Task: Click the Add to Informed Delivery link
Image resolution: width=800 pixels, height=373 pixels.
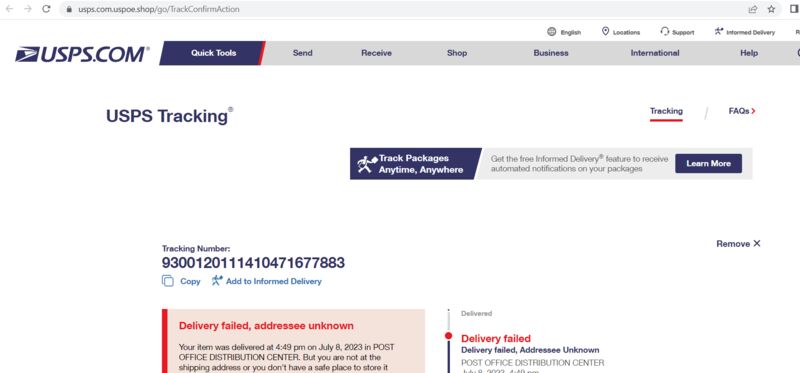Action: point(274,282)
